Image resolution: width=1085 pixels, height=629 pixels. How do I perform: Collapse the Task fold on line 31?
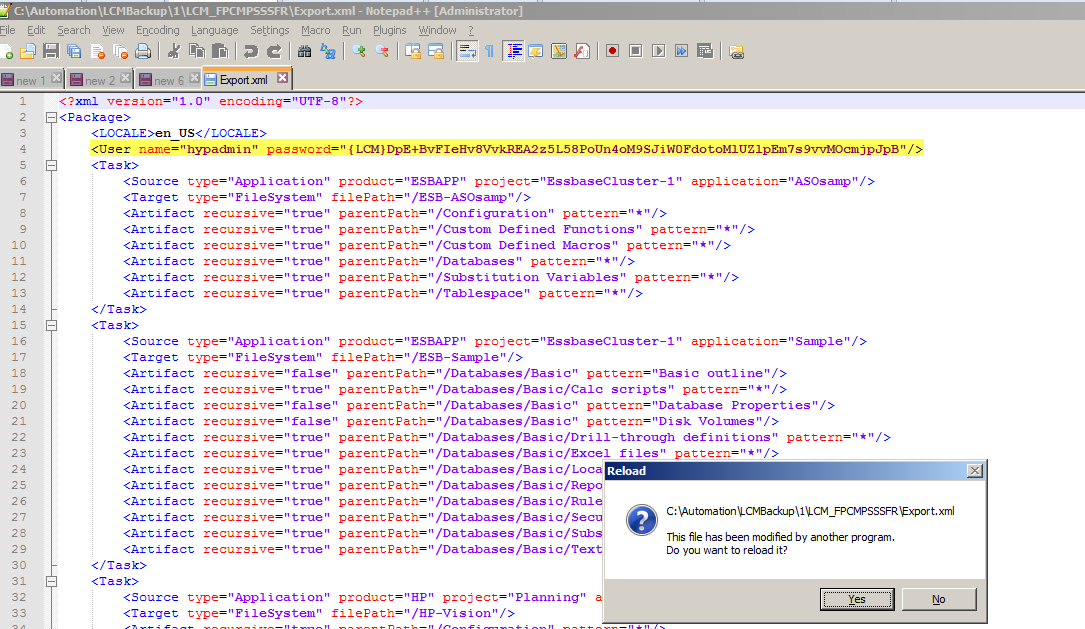click(51, 581)
